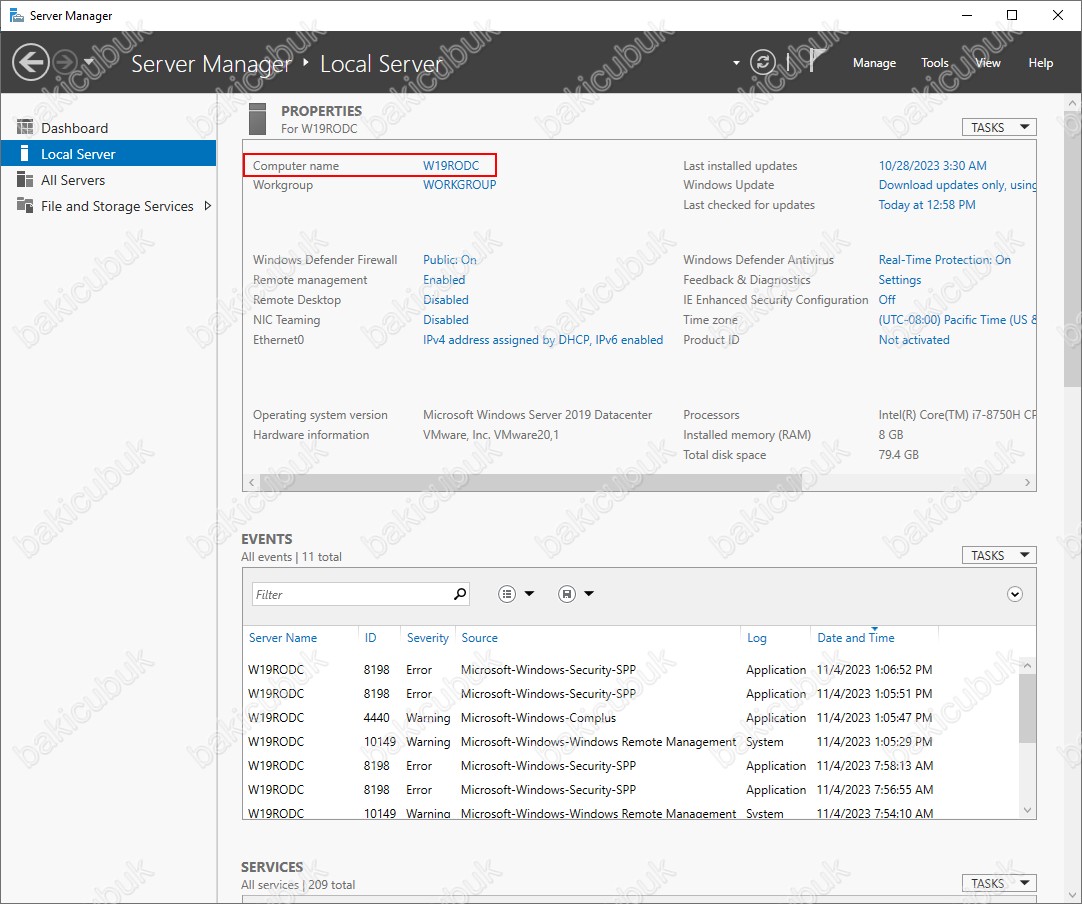Click the main page vertical scrollbar thumb
The height and width of the screenshot is (904, 1082).
[x=1072, y=250]
